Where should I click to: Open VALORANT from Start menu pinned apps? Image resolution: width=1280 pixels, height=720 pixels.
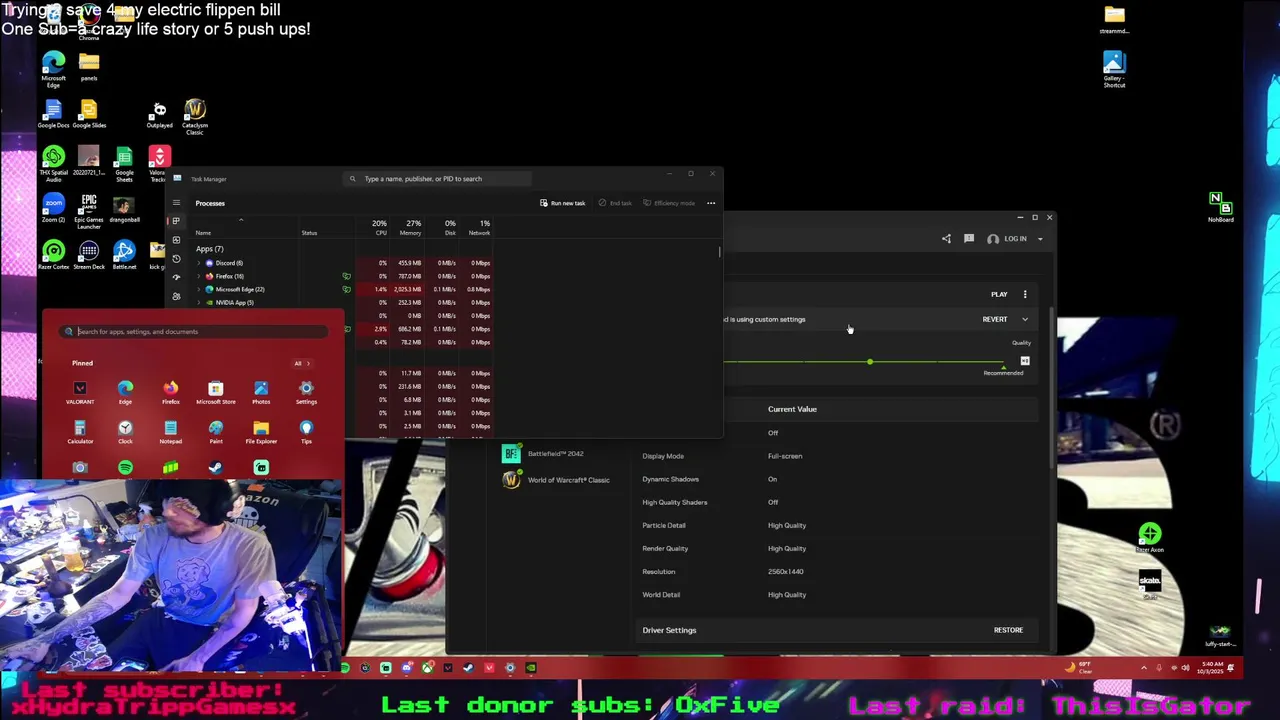point(80,392)
